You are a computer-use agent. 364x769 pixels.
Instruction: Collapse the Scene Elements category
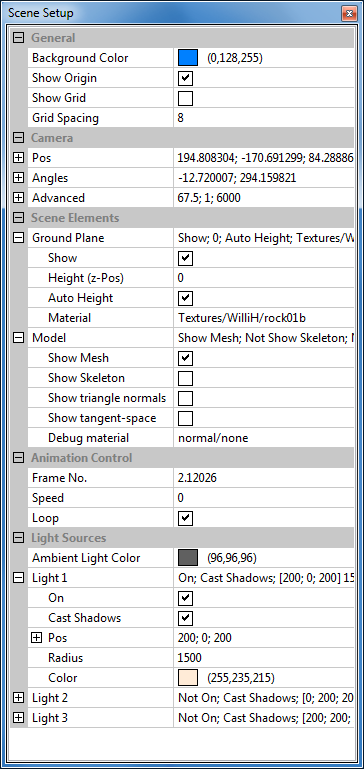18,218
